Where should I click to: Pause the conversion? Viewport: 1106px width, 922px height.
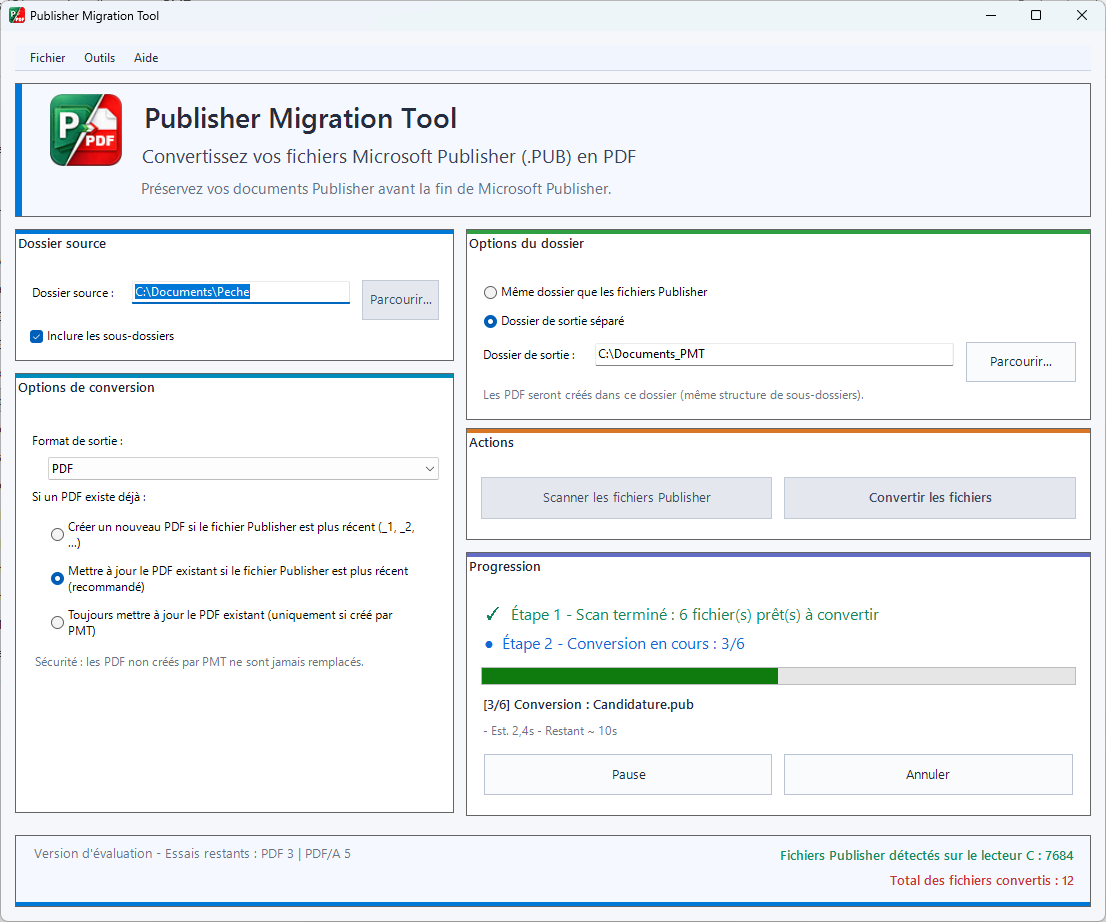coord(628,775)
